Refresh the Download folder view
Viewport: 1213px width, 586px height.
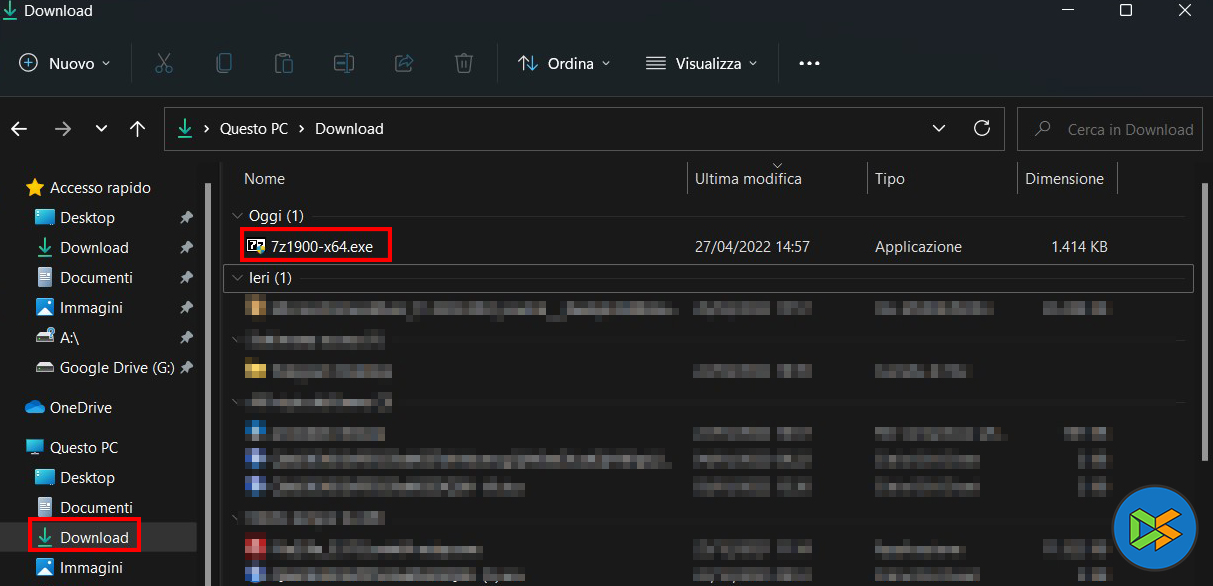982,128
